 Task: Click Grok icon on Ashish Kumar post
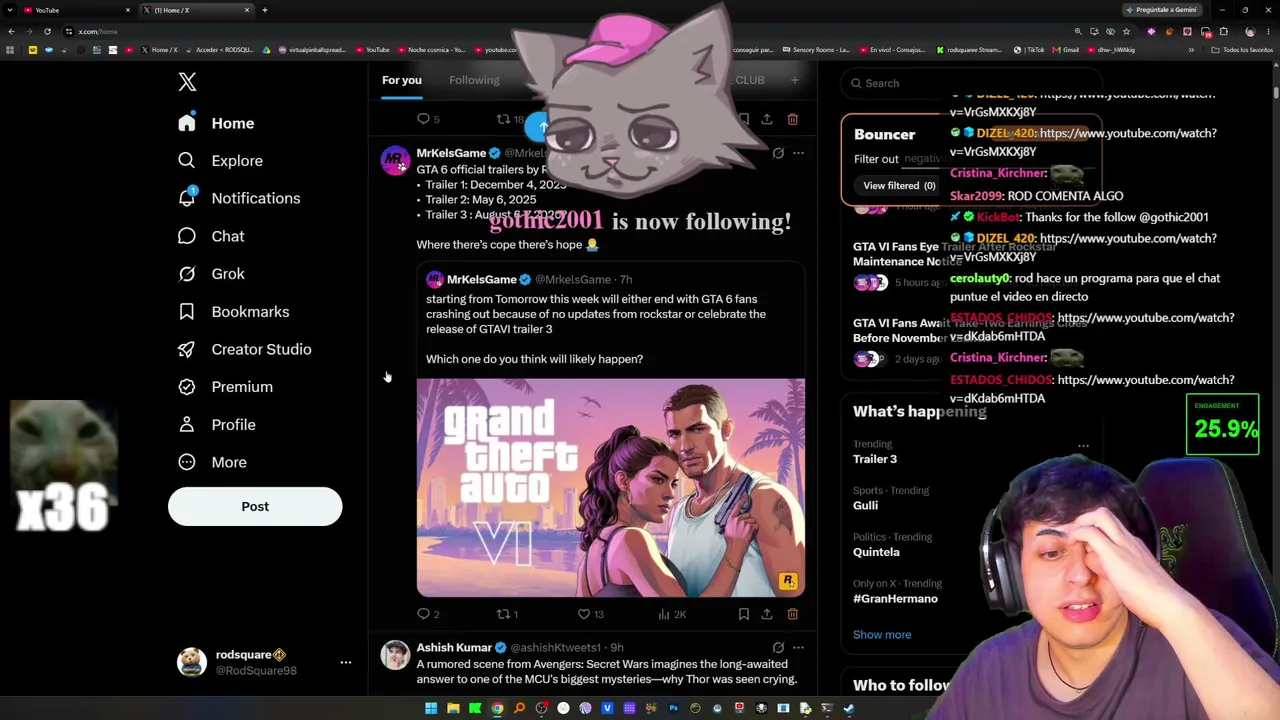[x=778, y=648]
